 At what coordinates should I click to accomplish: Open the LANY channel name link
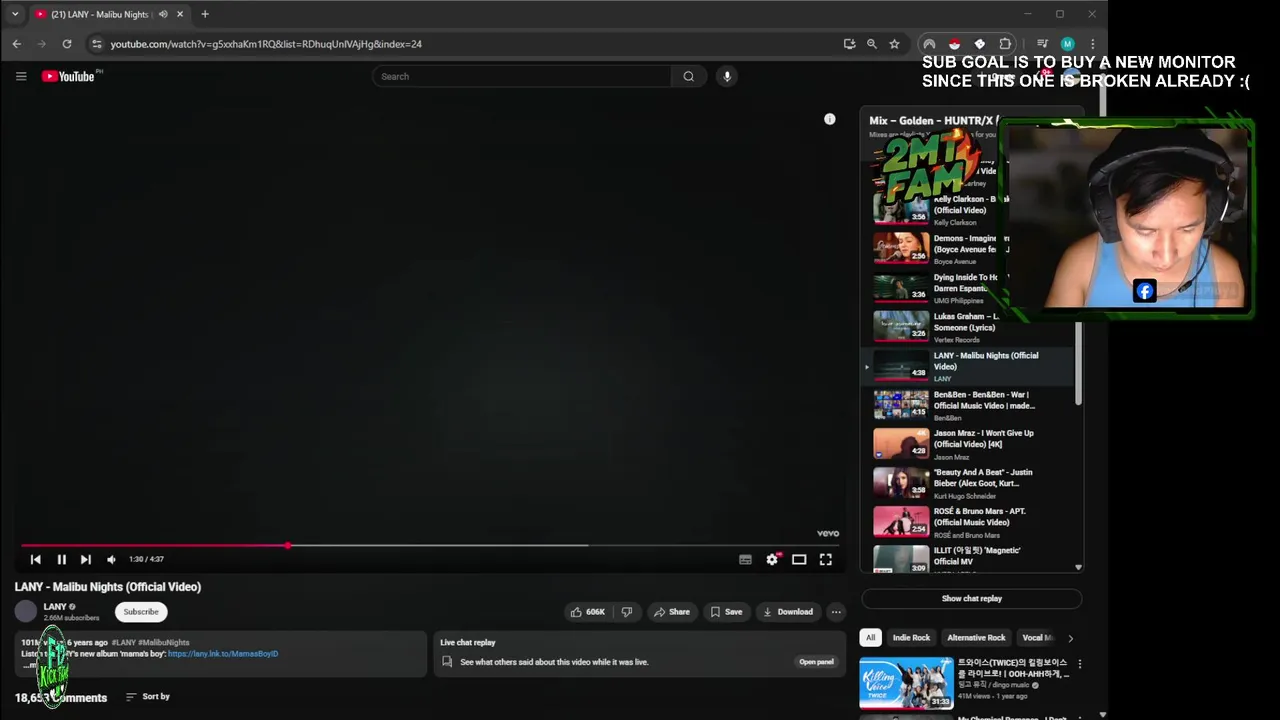55,606
